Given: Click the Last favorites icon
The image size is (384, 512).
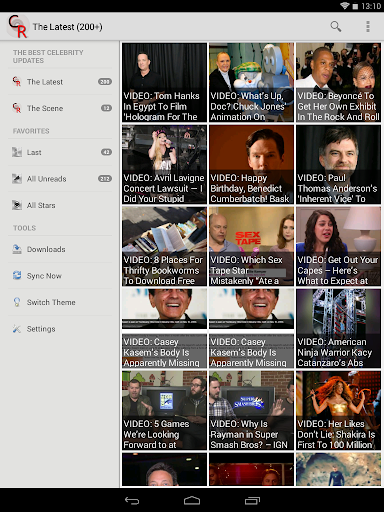Looking at the screenshot, I should (17, 152).
